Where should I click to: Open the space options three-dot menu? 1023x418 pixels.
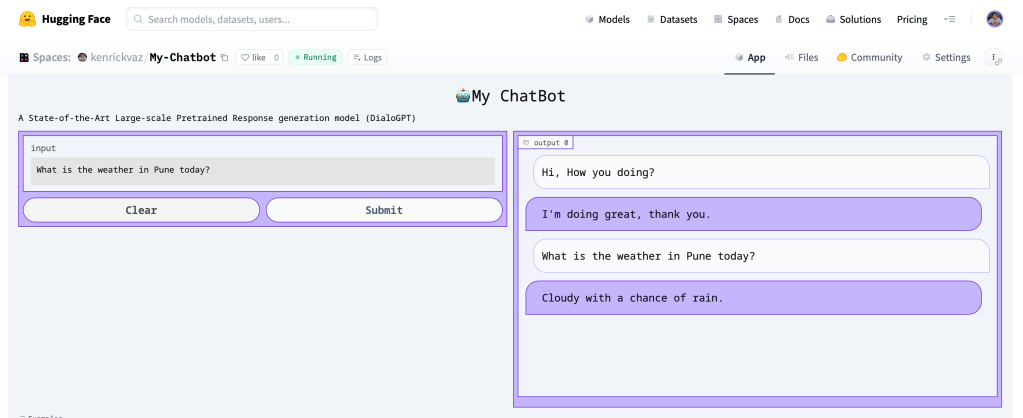[x=995, y=58]
